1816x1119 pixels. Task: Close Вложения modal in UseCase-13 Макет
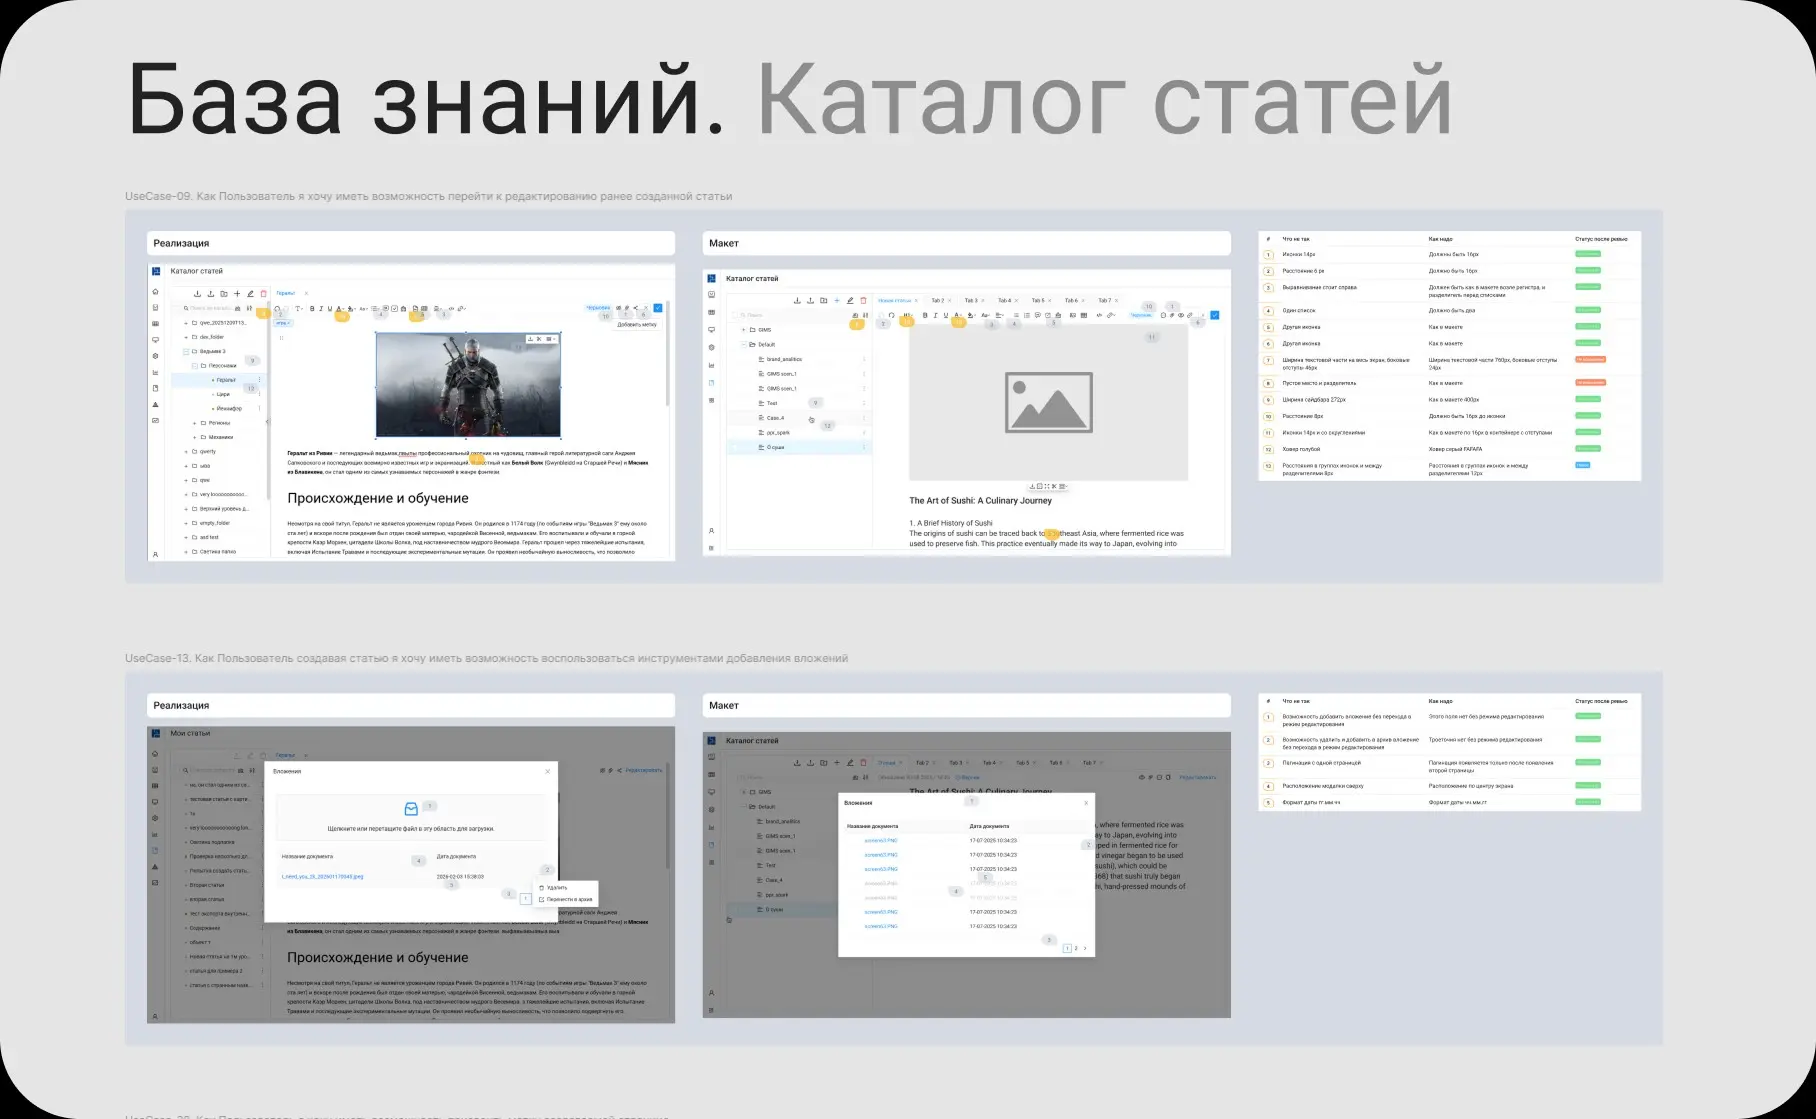[x=1086, y=803]
